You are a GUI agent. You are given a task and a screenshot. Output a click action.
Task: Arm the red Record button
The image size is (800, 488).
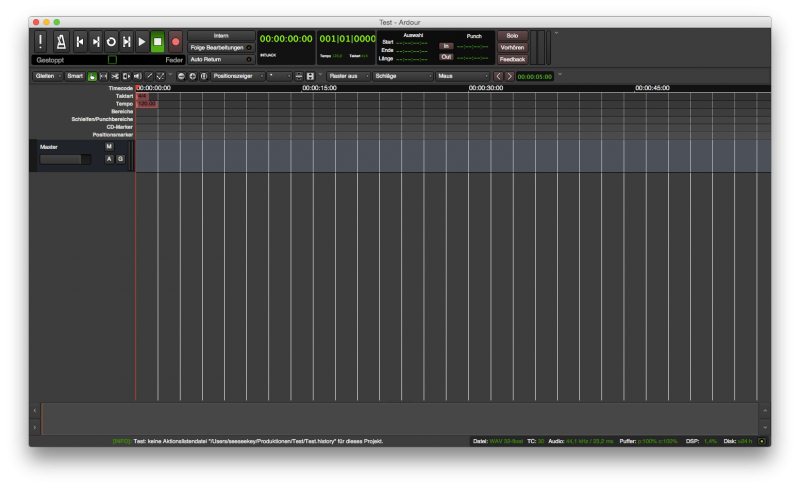click(x=176, y=41)
